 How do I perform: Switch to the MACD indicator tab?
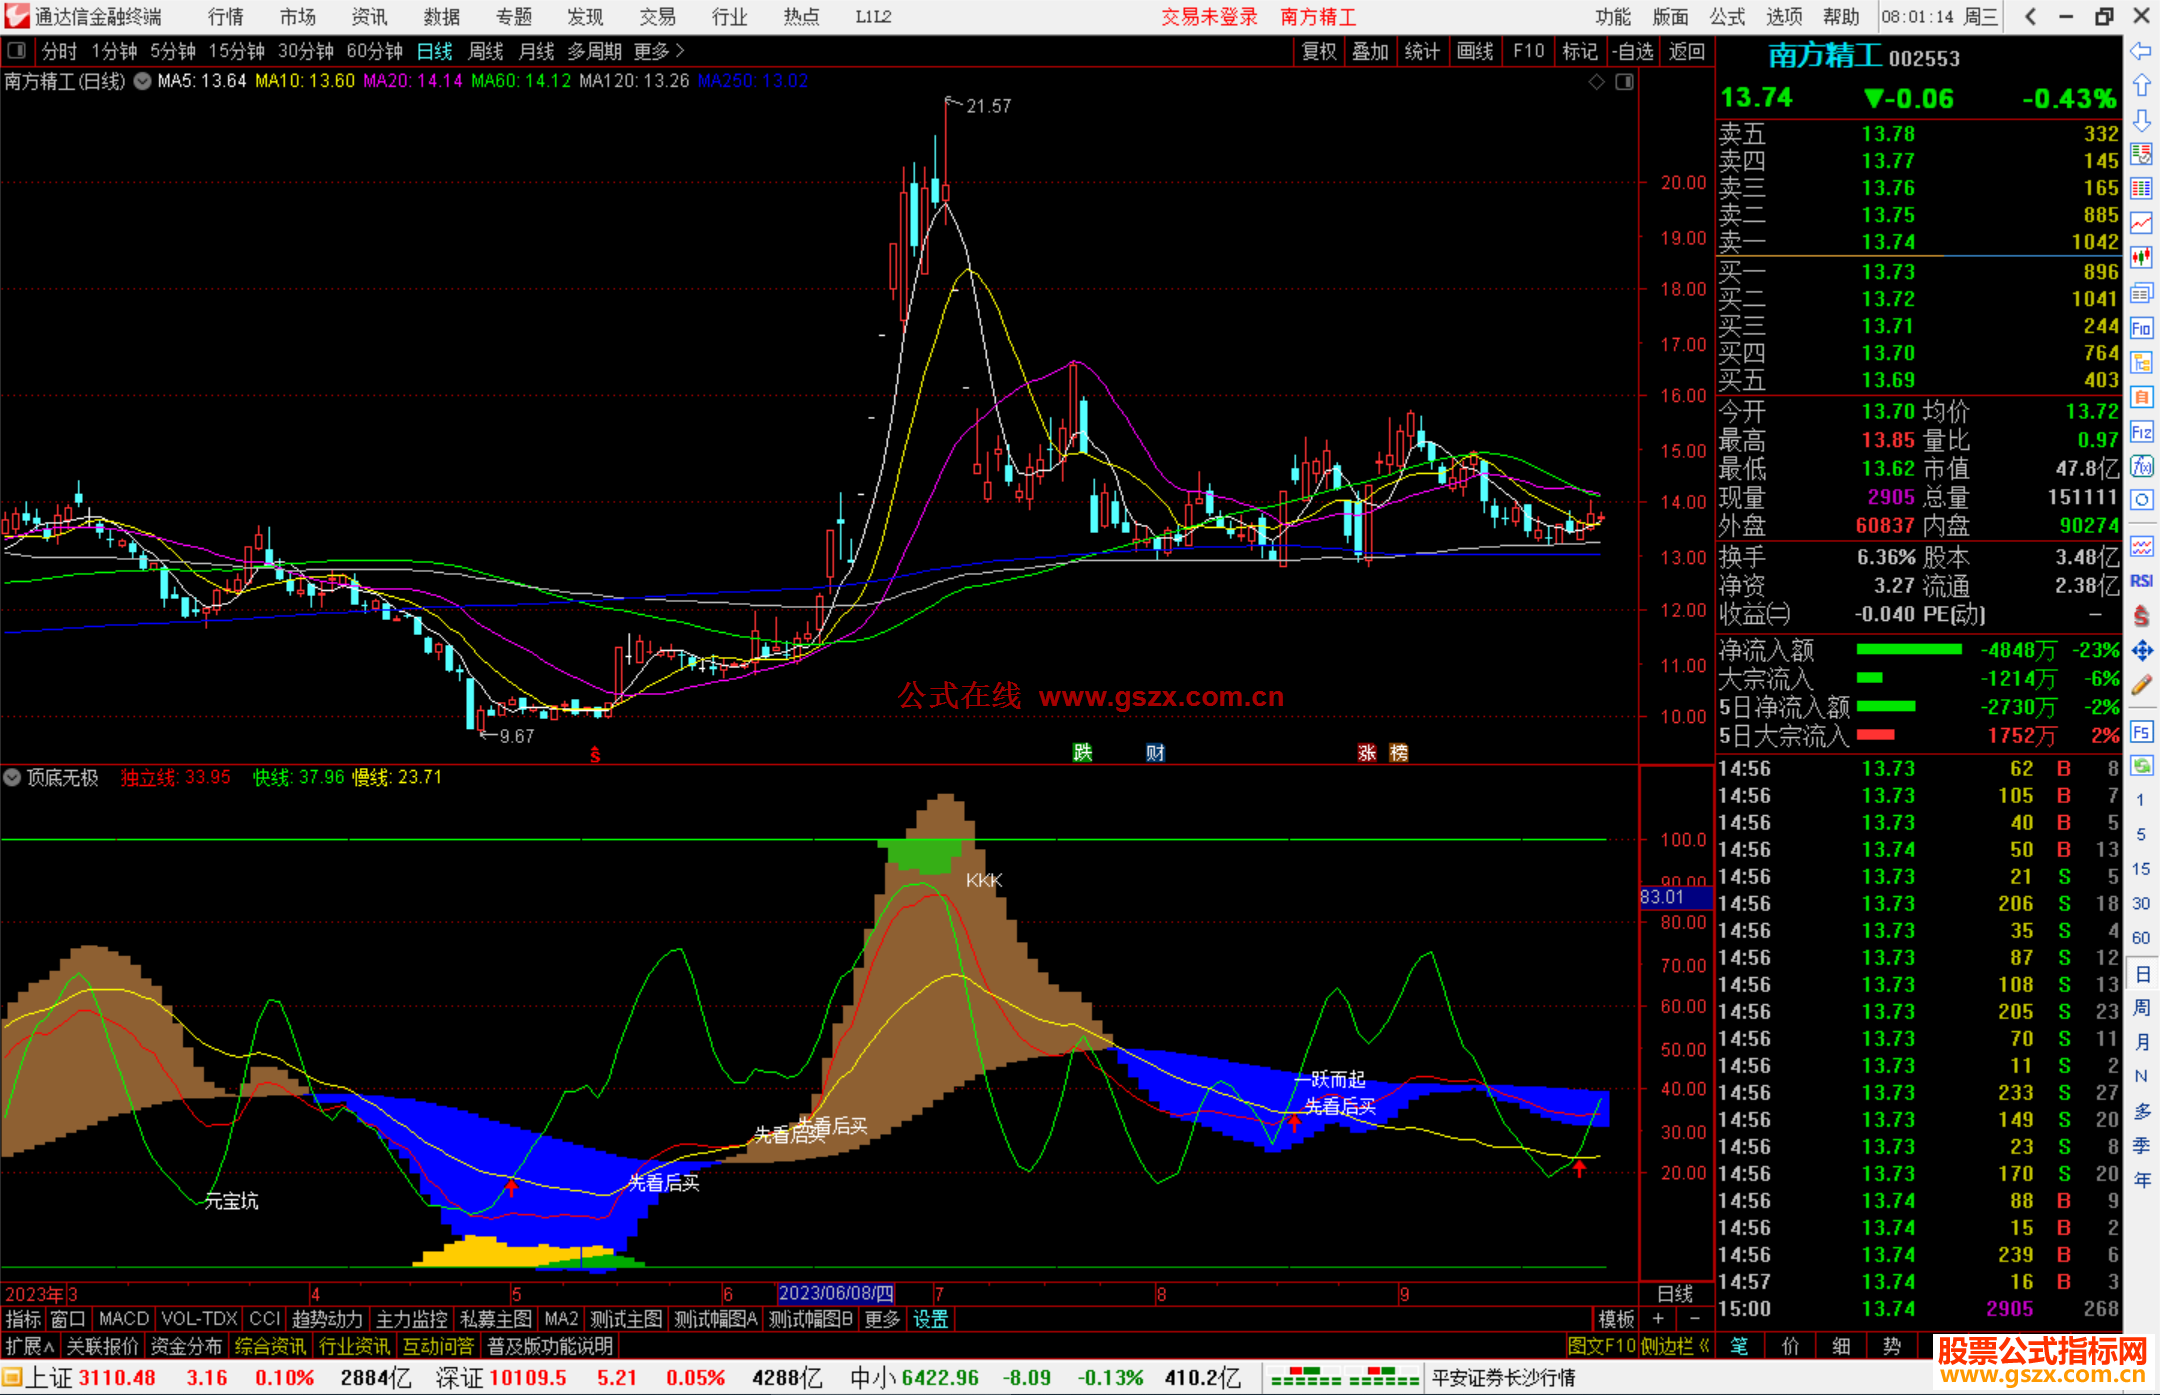click(124, 1319)
